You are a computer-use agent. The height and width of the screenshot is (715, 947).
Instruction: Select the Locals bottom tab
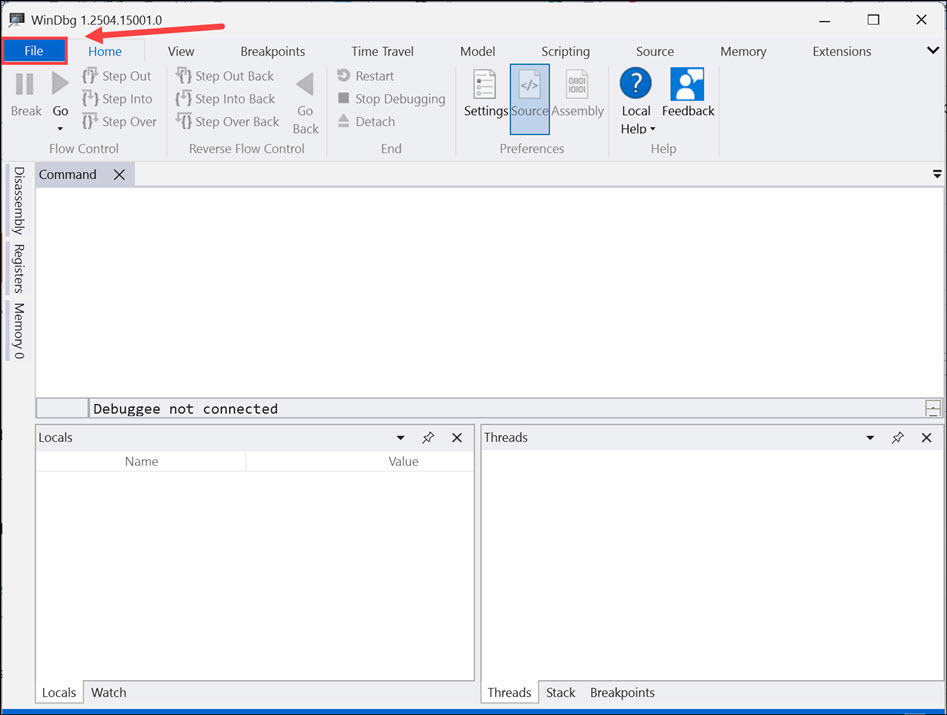tap(59, 693)
